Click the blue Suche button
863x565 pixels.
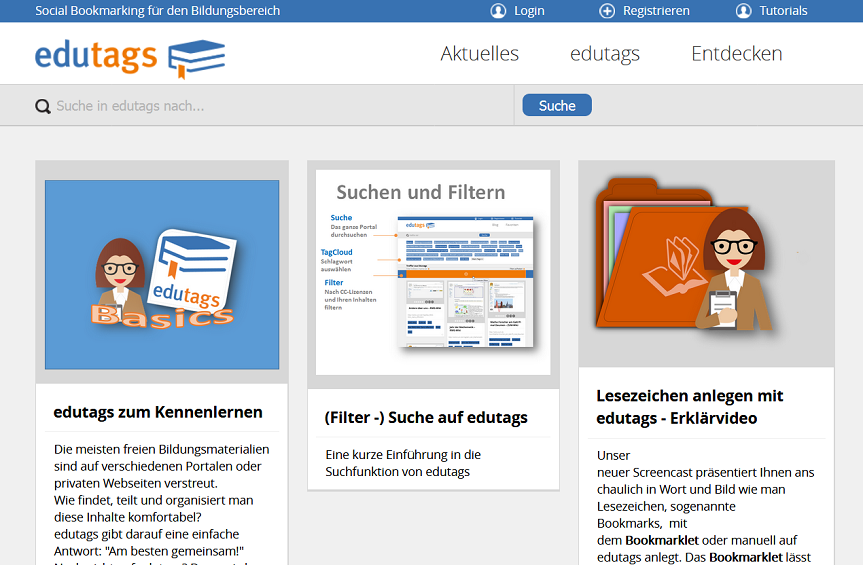coord(557,105)
